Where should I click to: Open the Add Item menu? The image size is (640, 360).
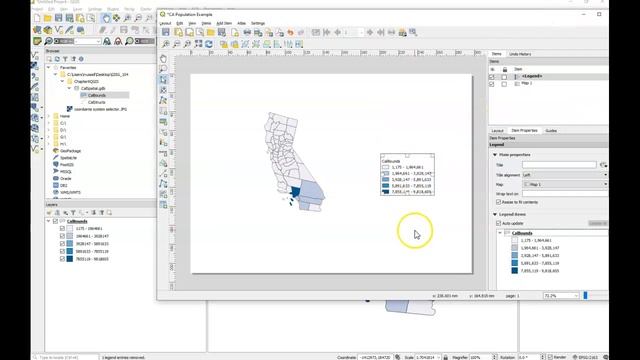(x=224, y=23)
